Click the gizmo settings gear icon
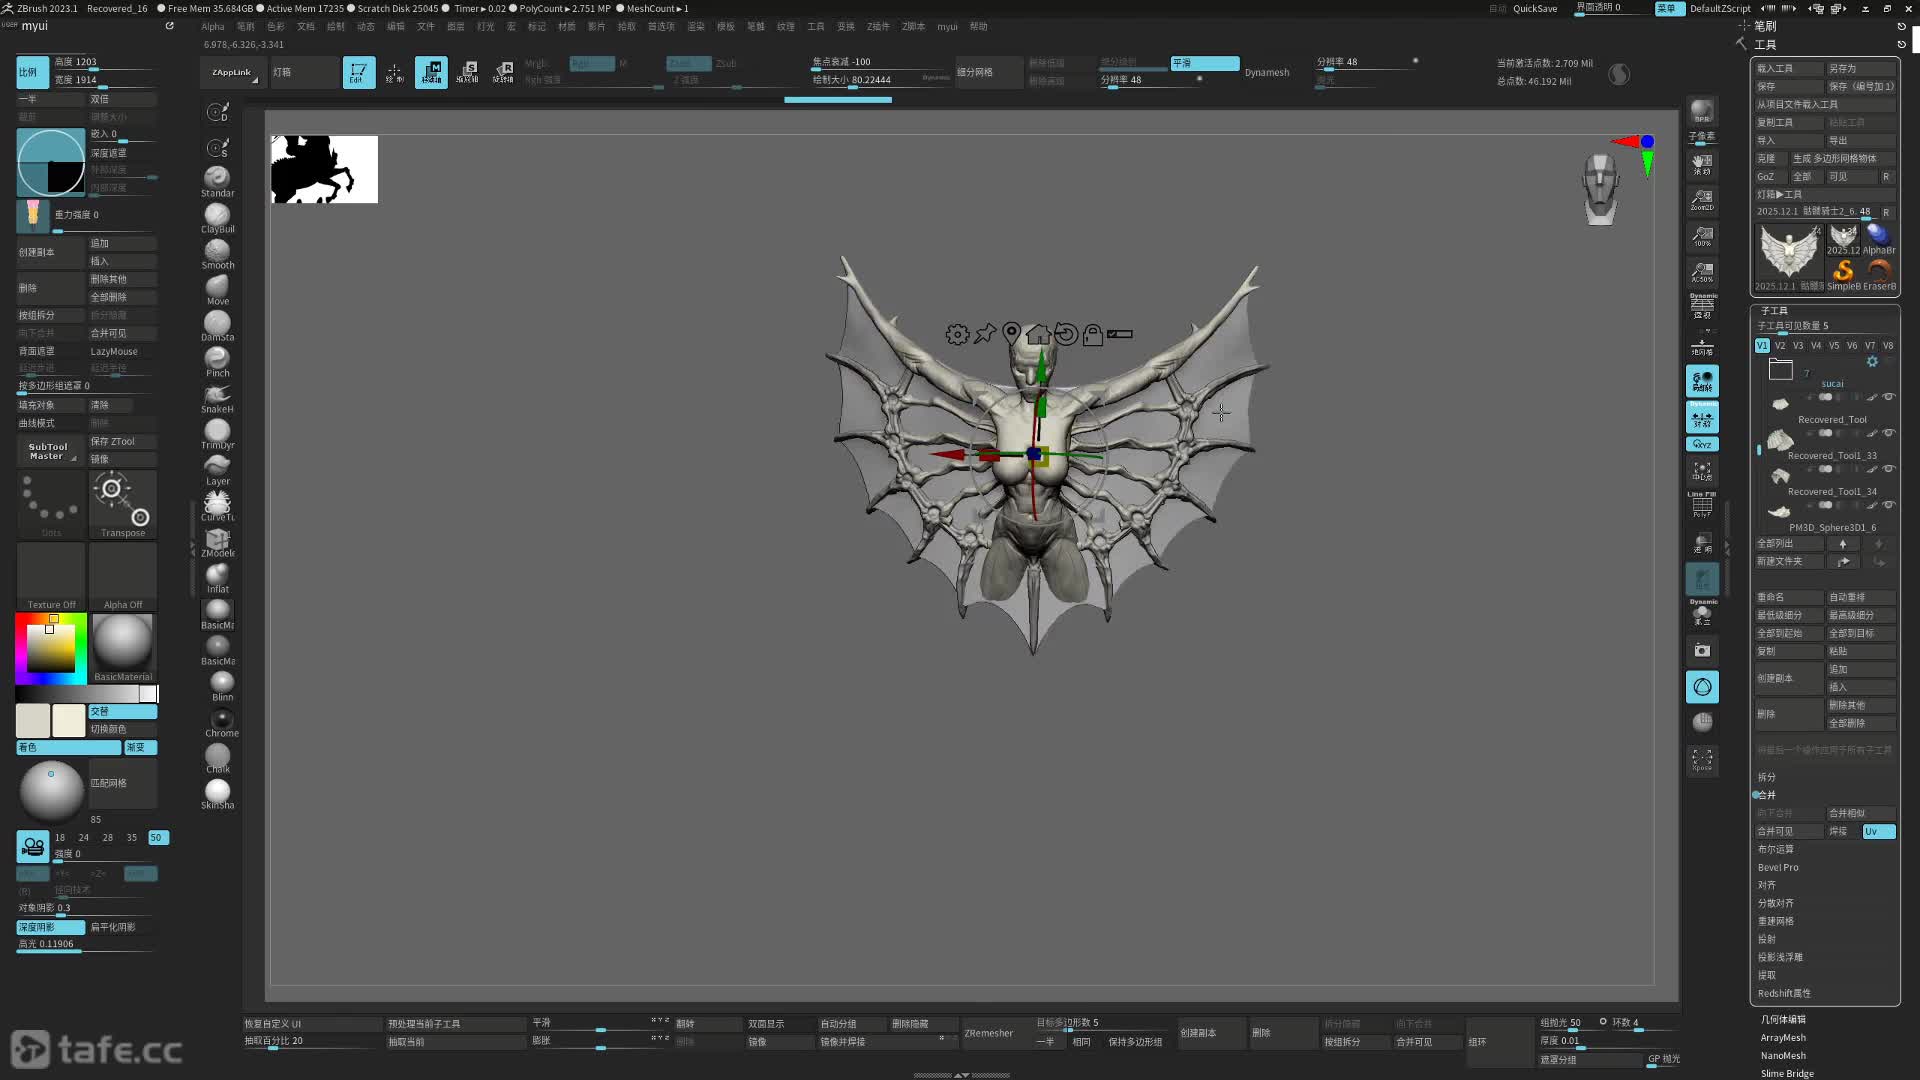Screen dimensions: 1920x1080 point(957,334)
